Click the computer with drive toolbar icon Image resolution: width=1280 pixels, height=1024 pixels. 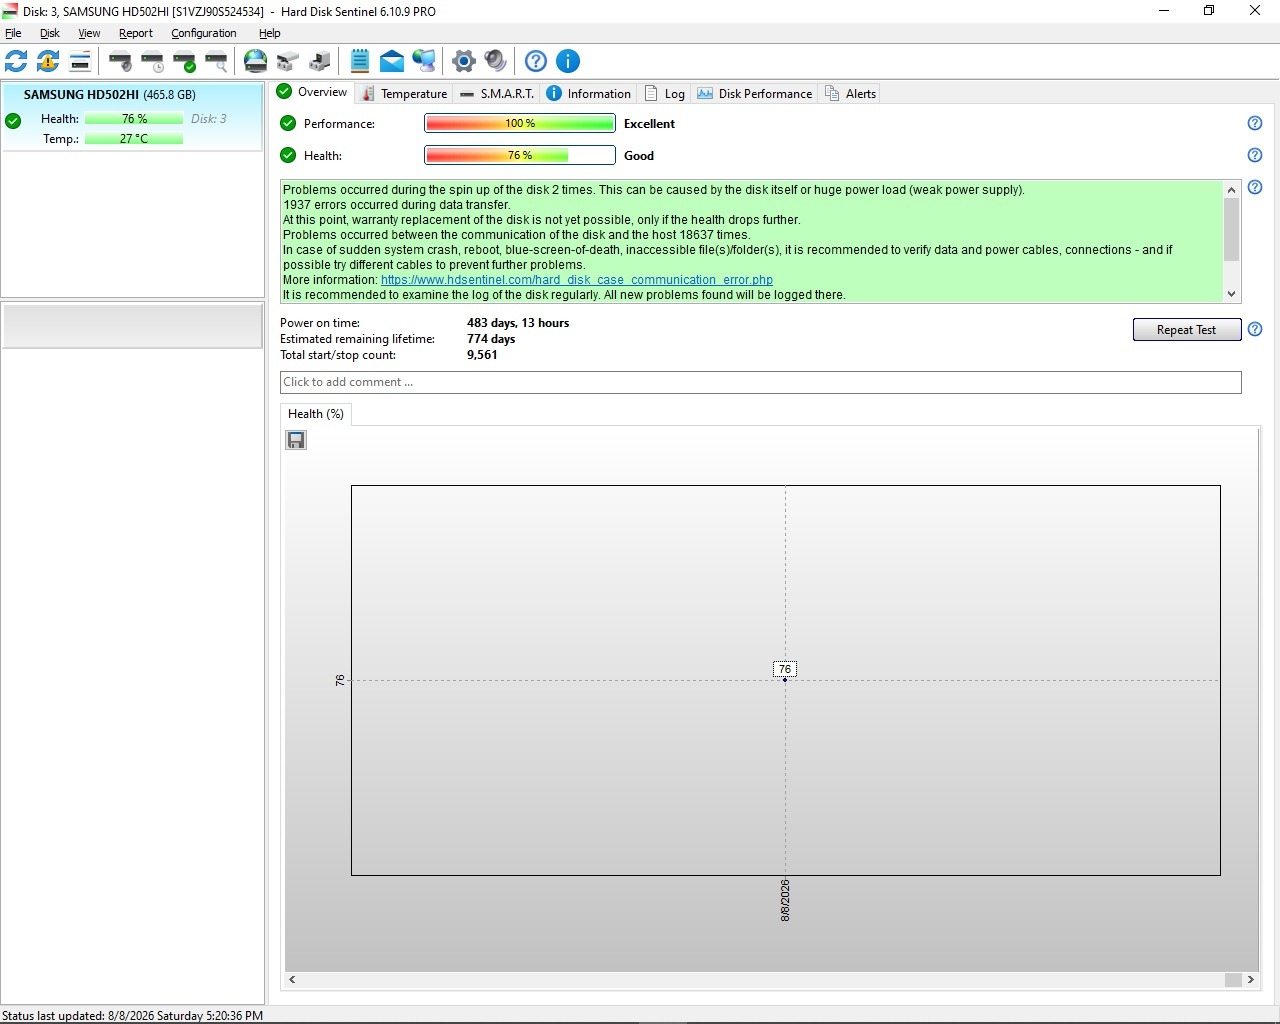click(320, 61)
